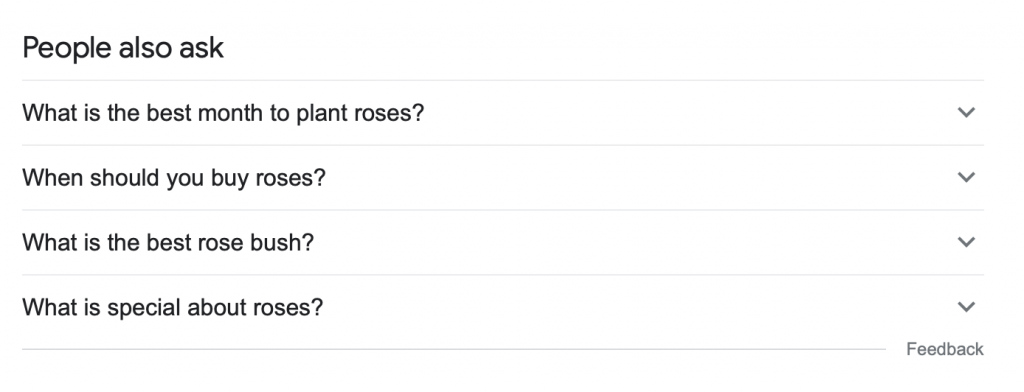Click the People also ask heading
The width and height of the screenshot is (1024, 392).
(123, 48)
